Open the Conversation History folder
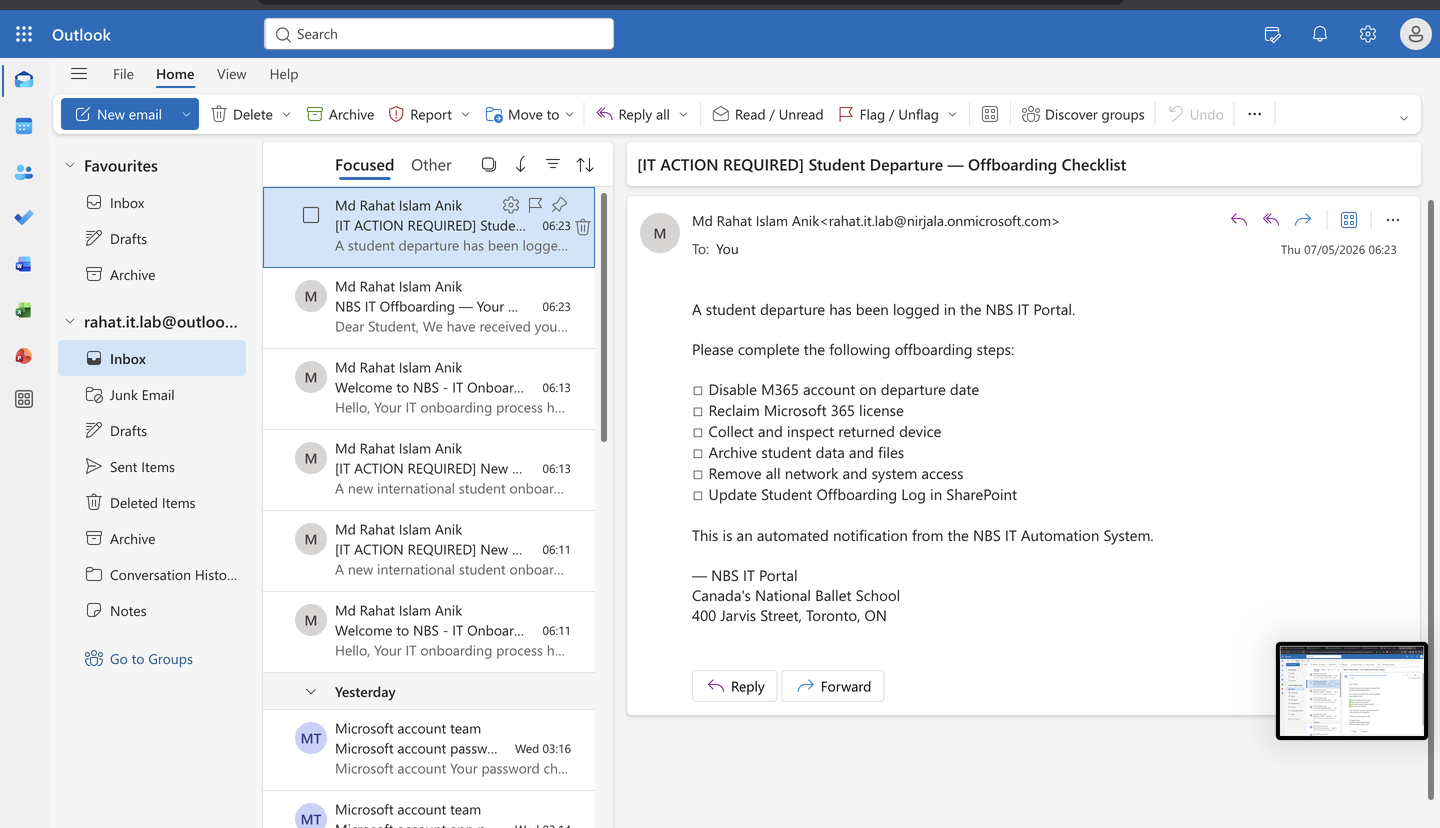This screenshot has height=828, width=1440. coord(152,575)
